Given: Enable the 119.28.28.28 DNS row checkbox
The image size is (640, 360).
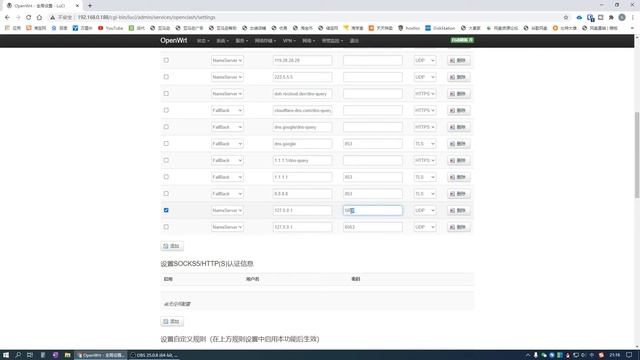Looking at the screenshot, I should tap(166, 60).
